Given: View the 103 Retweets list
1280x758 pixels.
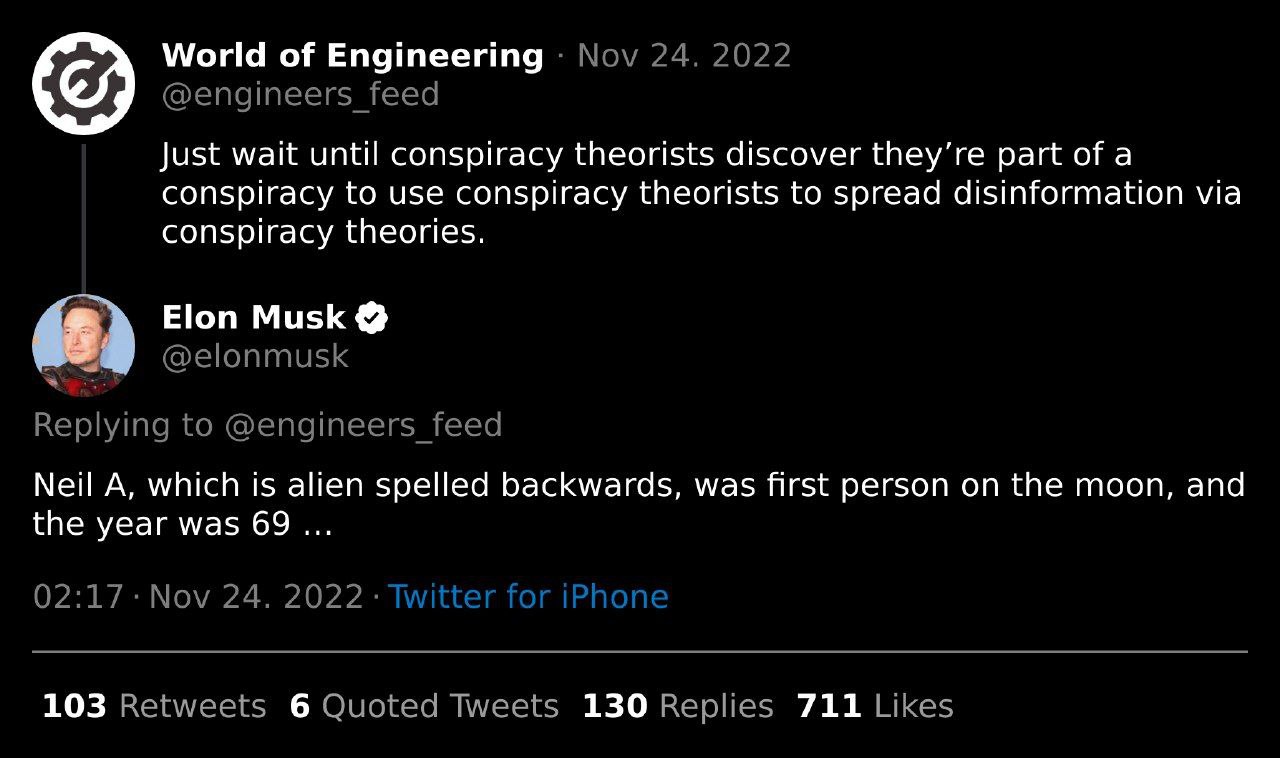Looking at the screenshot, I should tap(154, 707).
